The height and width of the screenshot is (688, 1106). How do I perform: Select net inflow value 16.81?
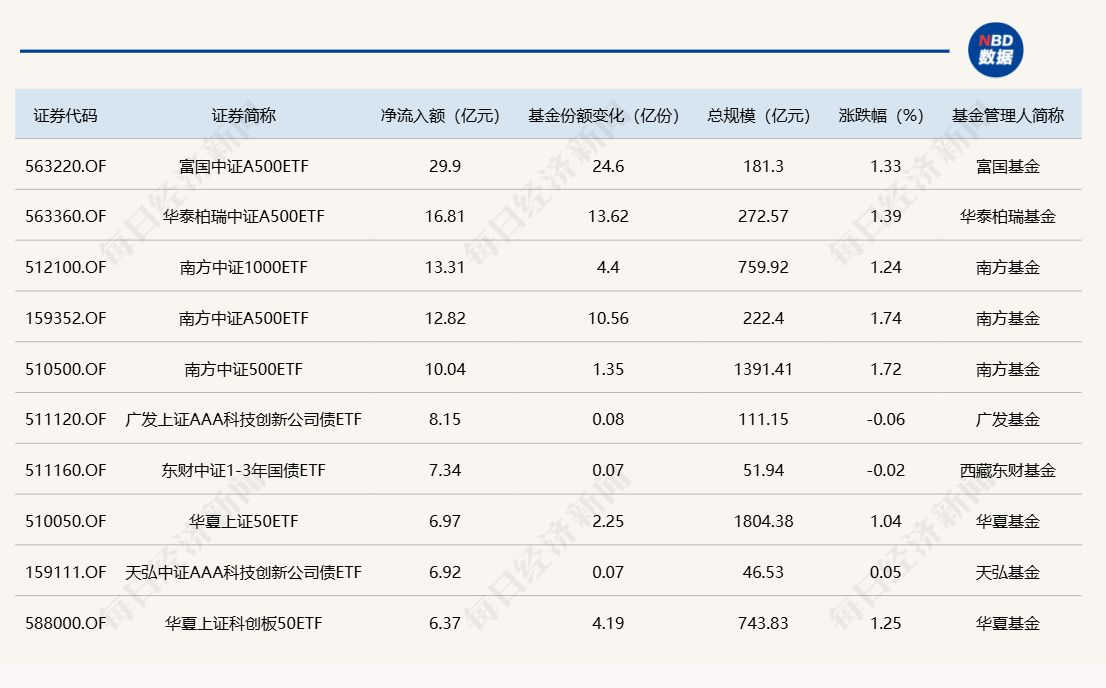[445, 217]
